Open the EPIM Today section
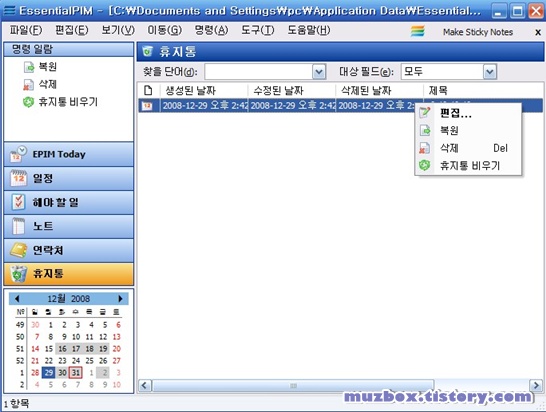The height and width of the screenshot is (412, 546). pos(69,154)
